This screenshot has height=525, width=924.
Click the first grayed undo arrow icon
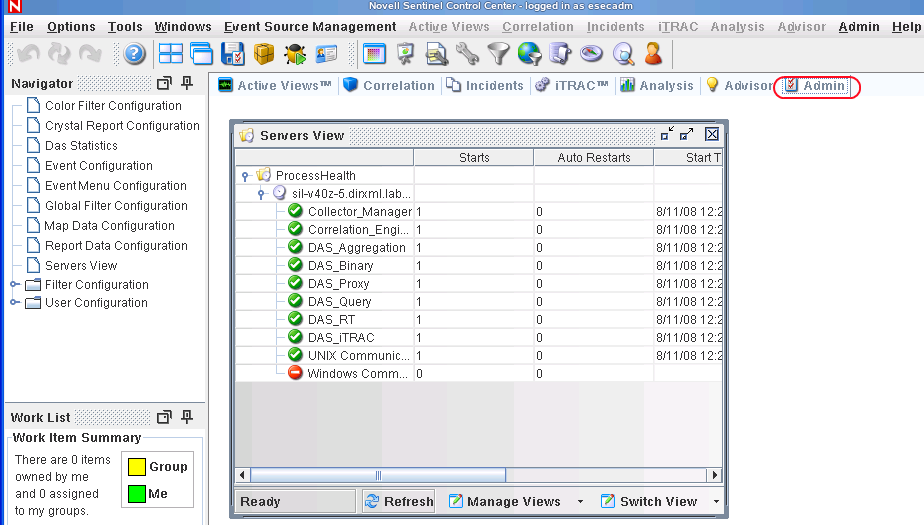pos(28,54)
